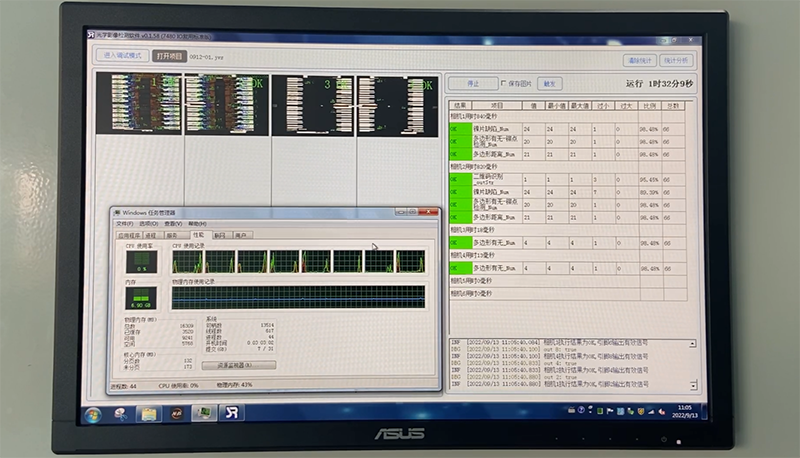
Task: Toggle the 保存图片 save image checkbox
Action: 503,84
